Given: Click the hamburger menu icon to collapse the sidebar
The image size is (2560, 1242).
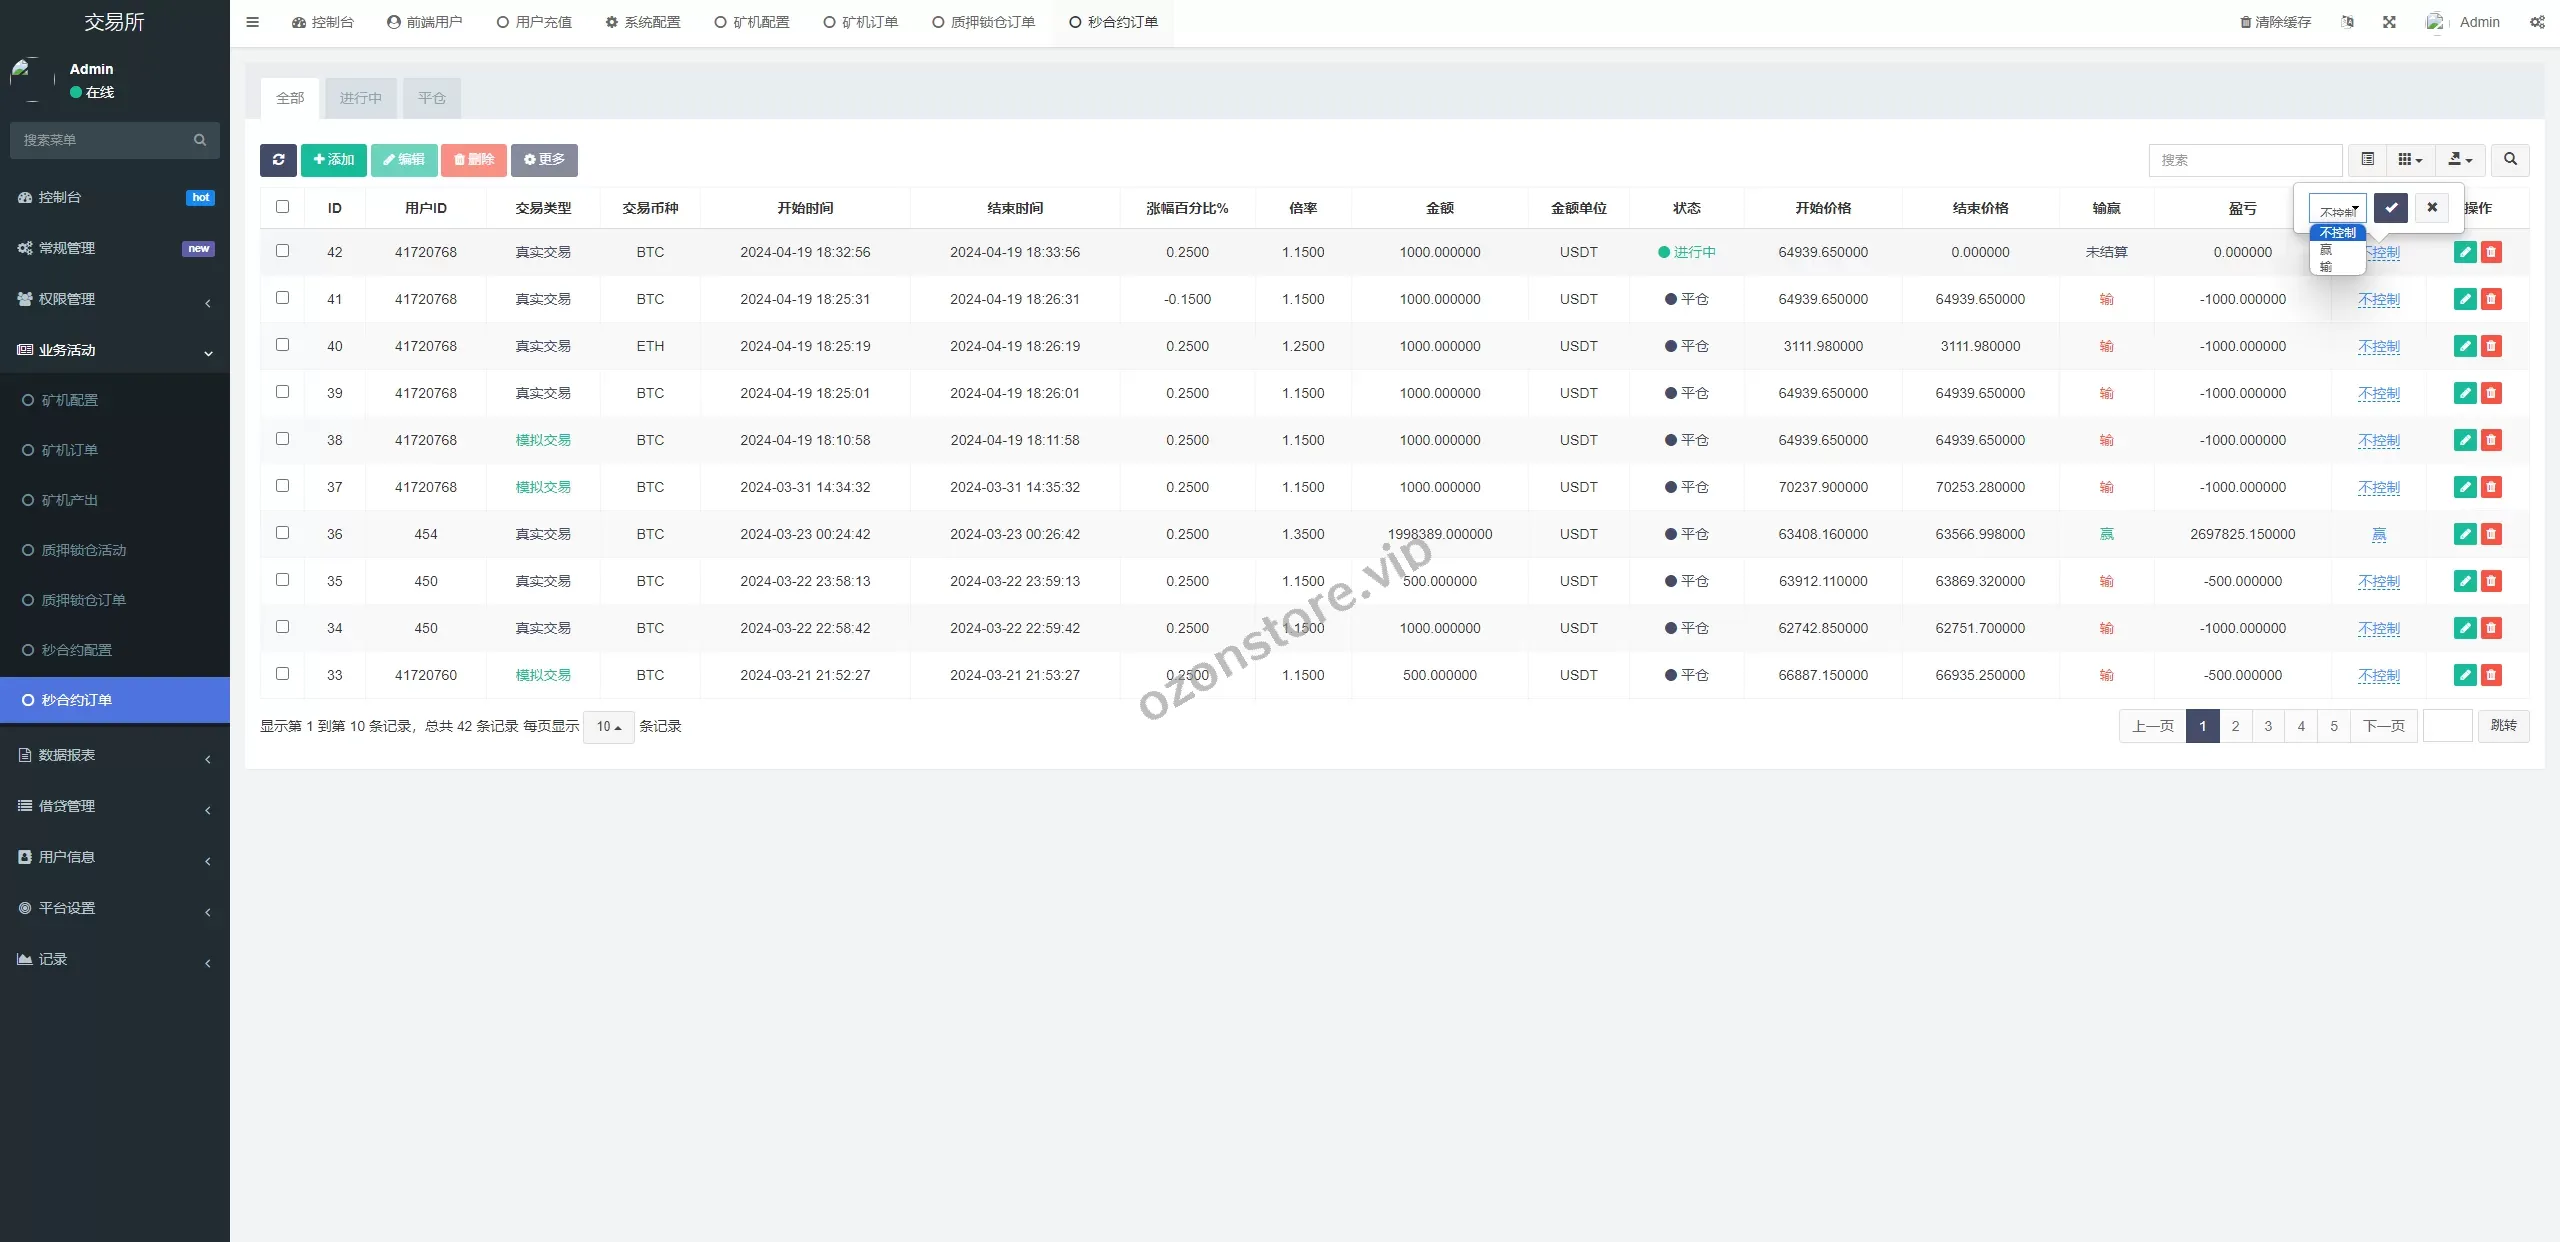Looking at the screenshot, I should pos(252,22).
